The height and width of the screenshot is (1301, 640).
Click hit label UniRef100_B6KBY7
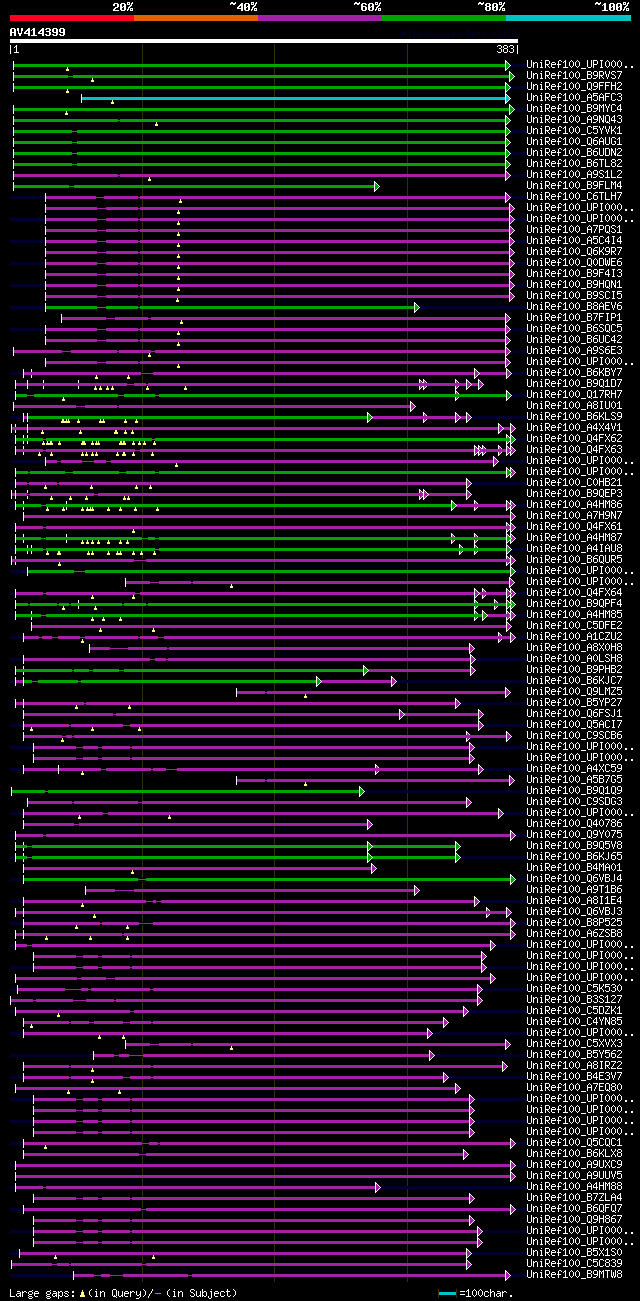pyautogui.click(x=574, y=372)
